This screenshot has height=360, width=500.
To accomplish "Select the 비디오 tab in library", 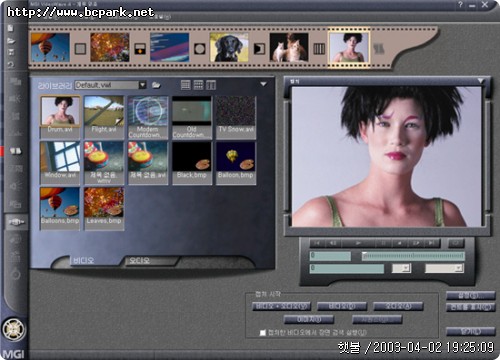I will [x=83, y=260].
